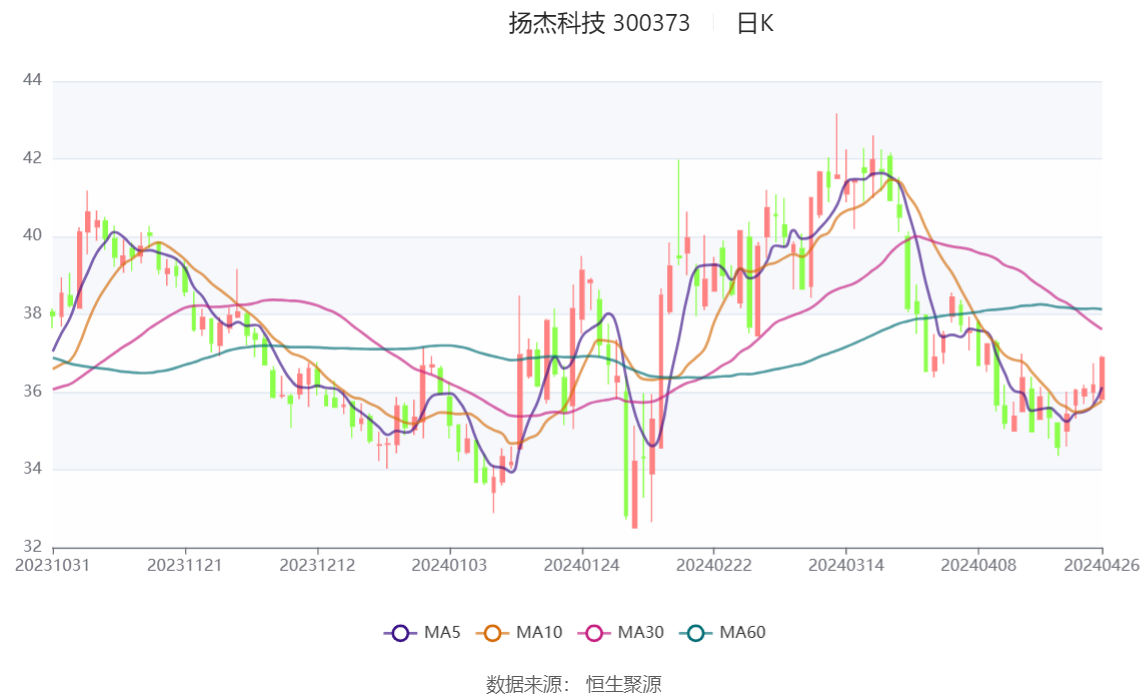Click the x-axis date 20231121
This screenshot has width=1148, height=699.
184,566
